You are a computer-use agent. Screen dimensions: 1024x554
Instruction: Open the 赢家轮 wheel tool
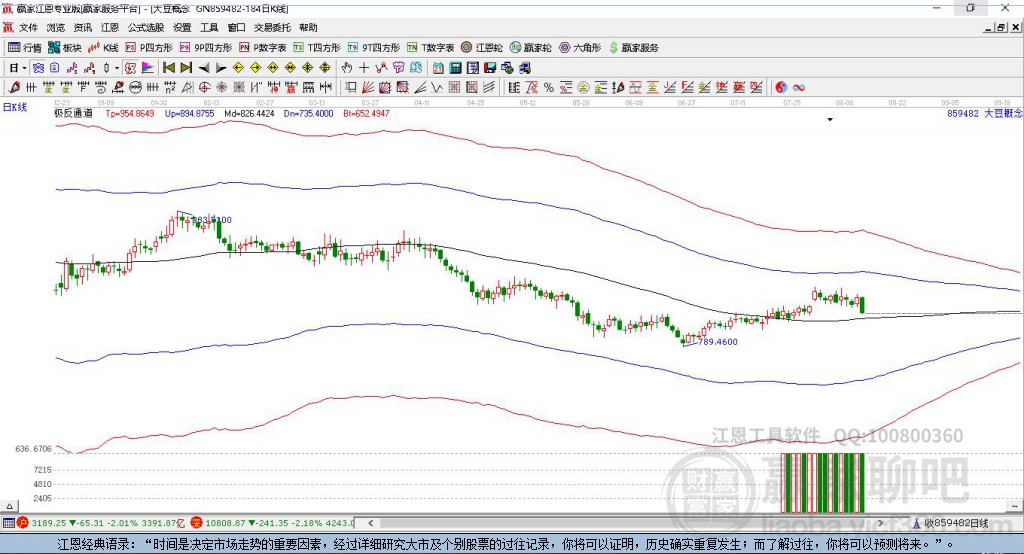click(530, 48)
